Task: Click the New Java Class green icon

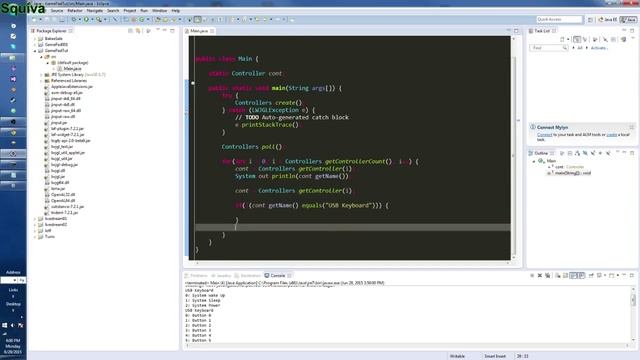Action: point(142,19)
